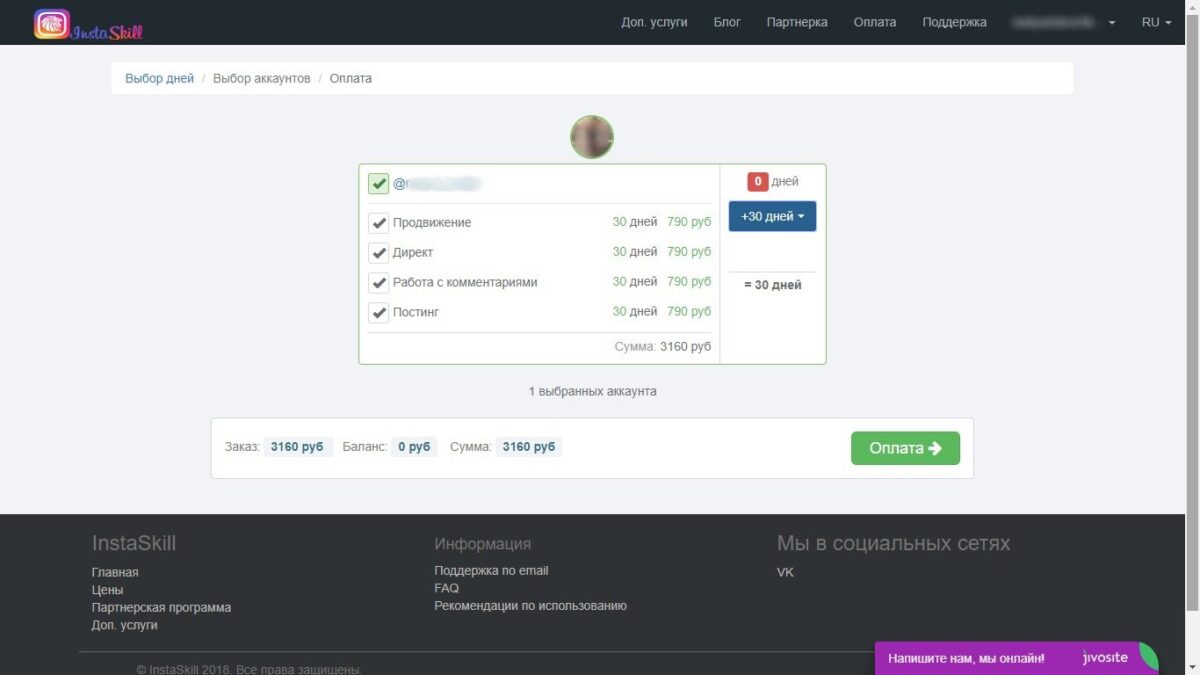Open the RU language dropdown
This screenshot has height=675, width=1200.
[x=1156, y=22]
